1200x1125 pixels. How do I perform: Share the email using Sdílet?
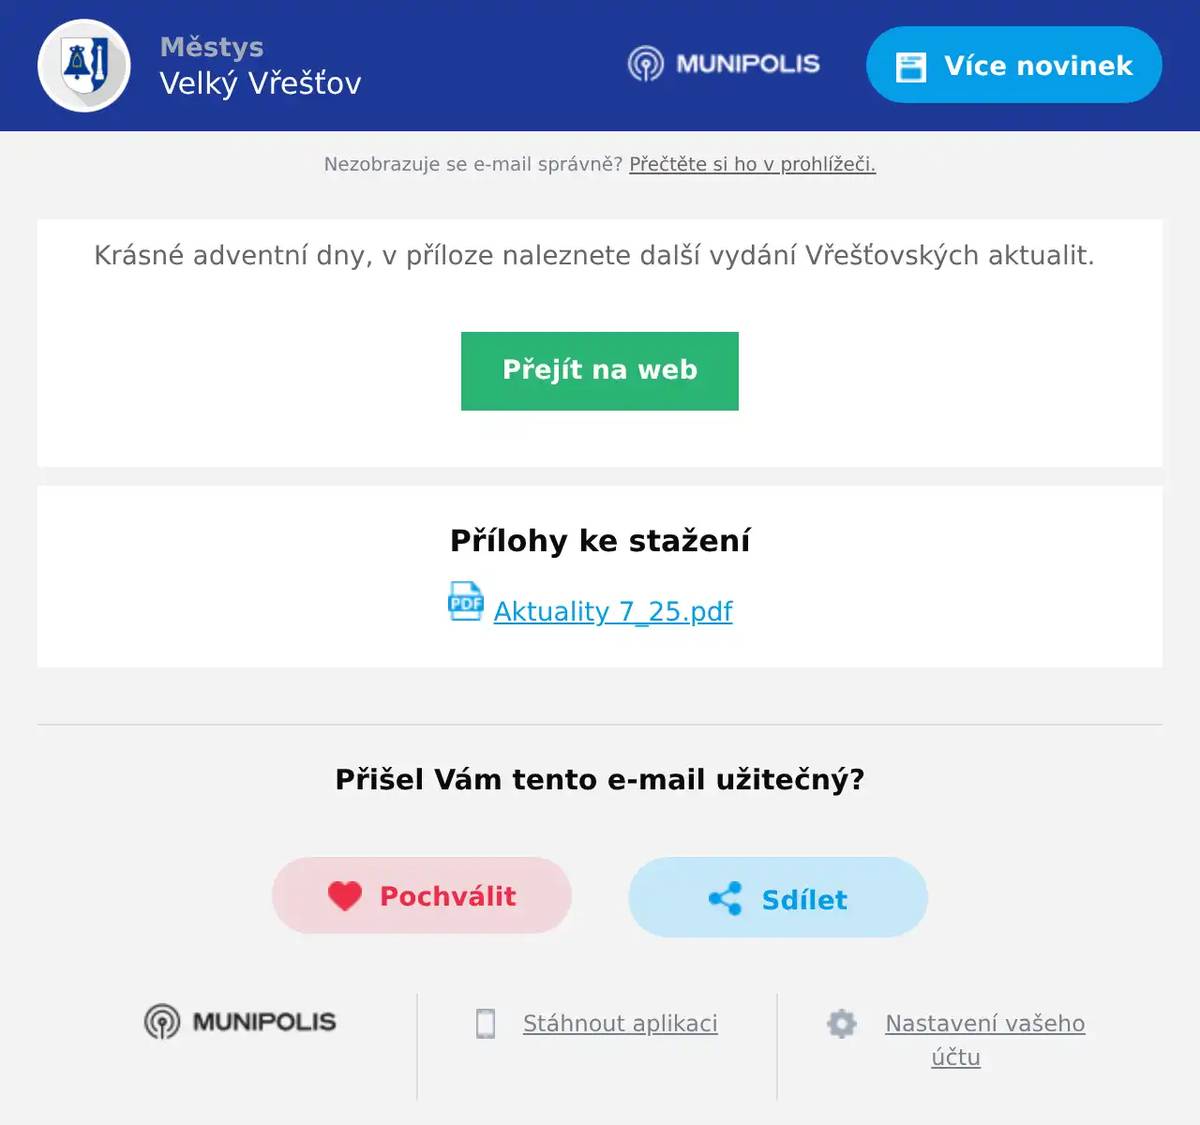(778, 898)
